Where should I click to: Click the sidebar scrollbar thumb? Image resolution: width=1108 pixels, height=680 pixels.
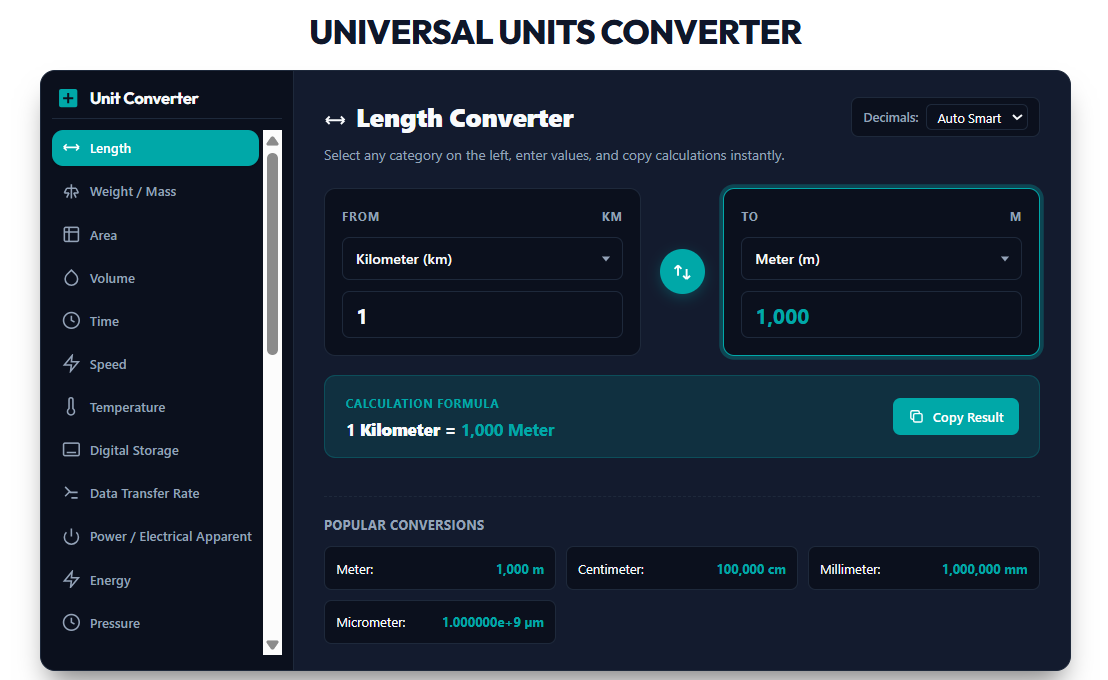[272, 253]
